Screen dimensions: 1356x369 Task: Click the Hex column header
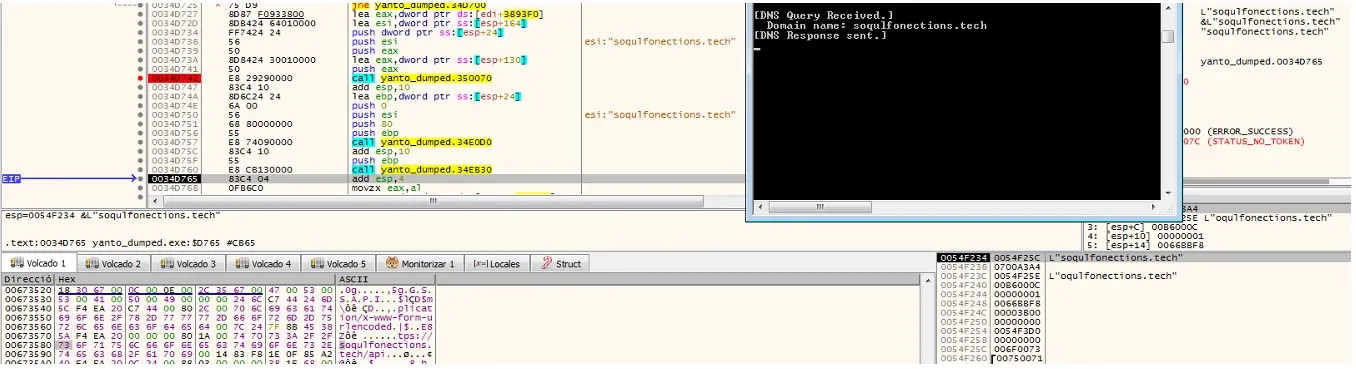pos(196,278)
